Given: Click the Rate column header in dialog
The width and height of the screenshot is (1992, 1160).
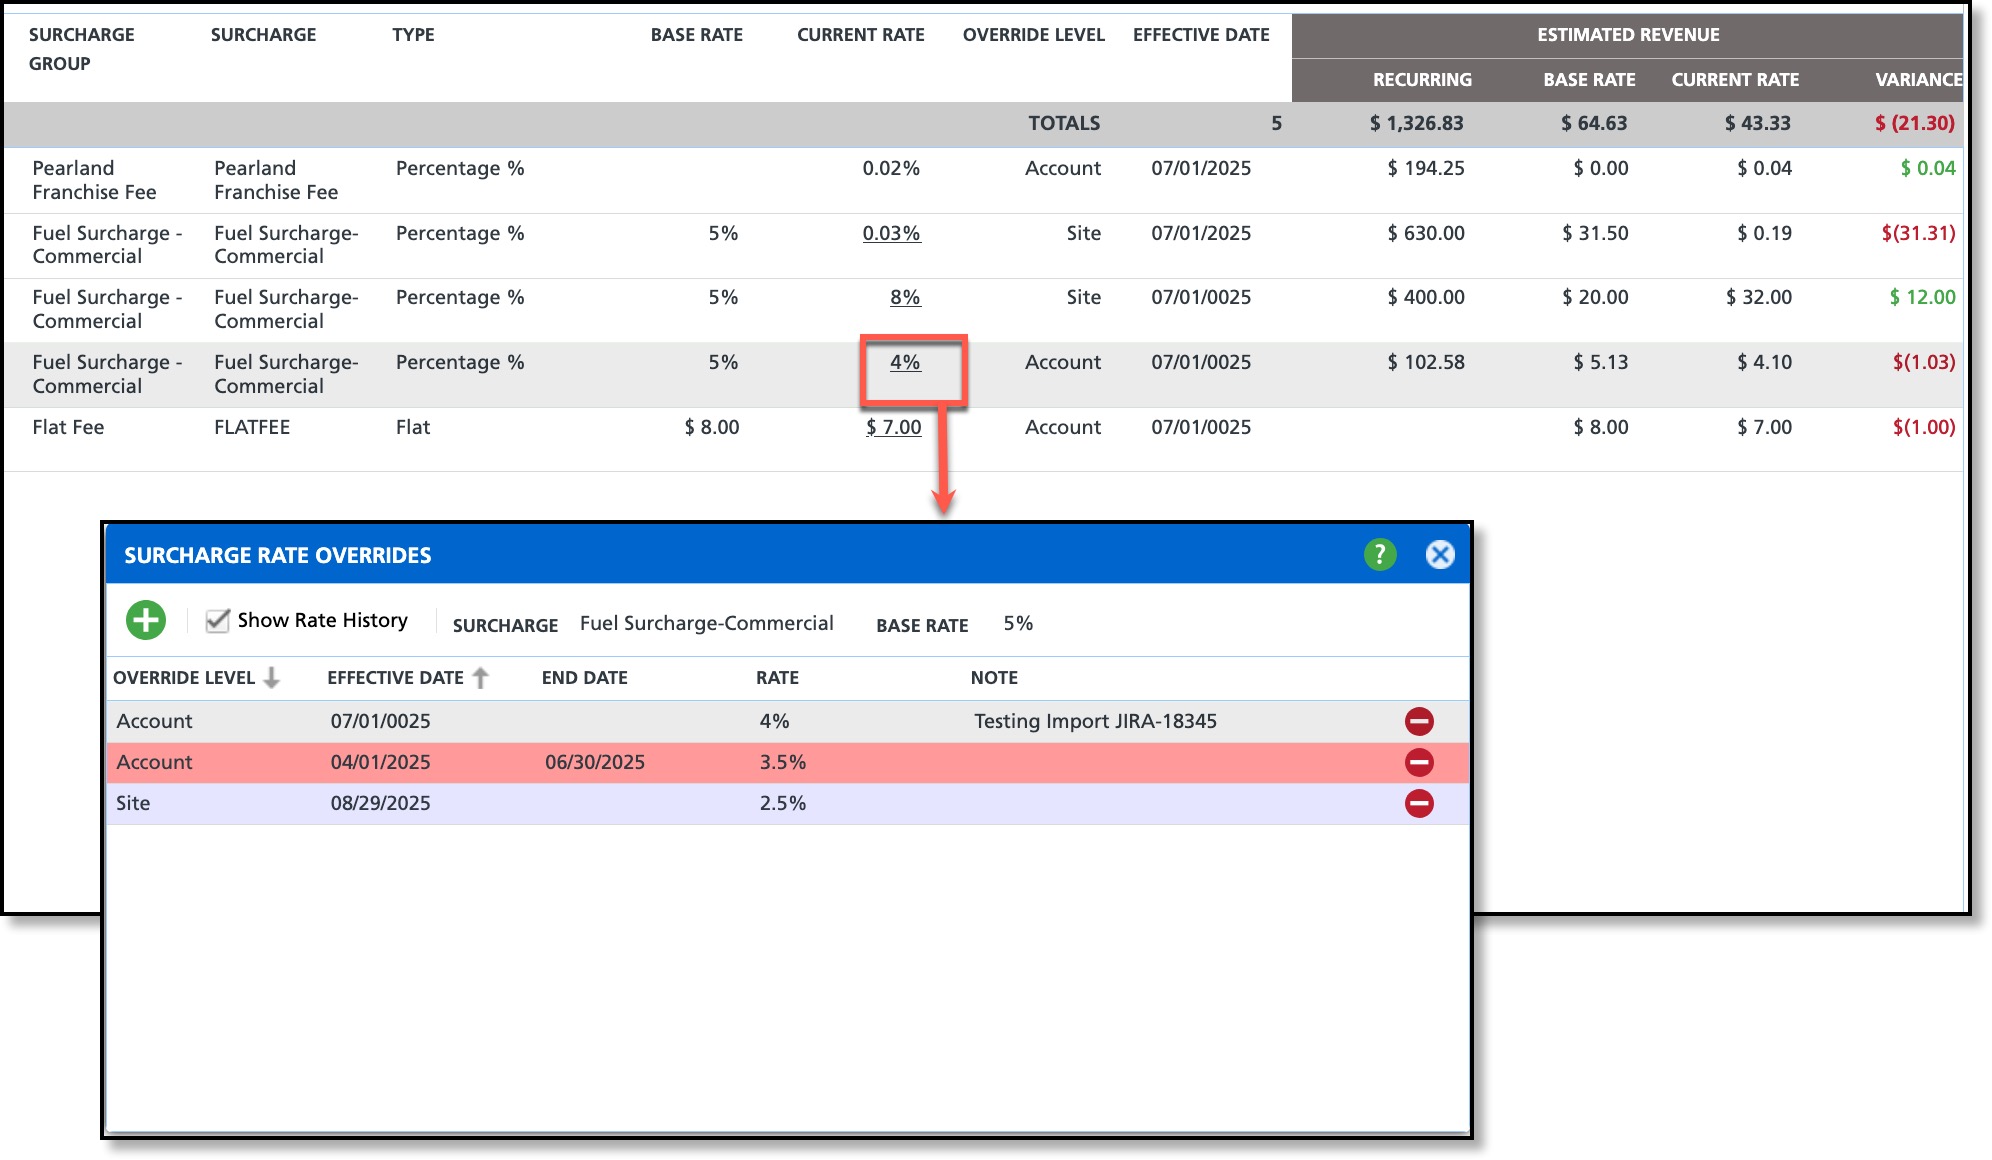Looking at the screenshot, I should coord(777,678).
